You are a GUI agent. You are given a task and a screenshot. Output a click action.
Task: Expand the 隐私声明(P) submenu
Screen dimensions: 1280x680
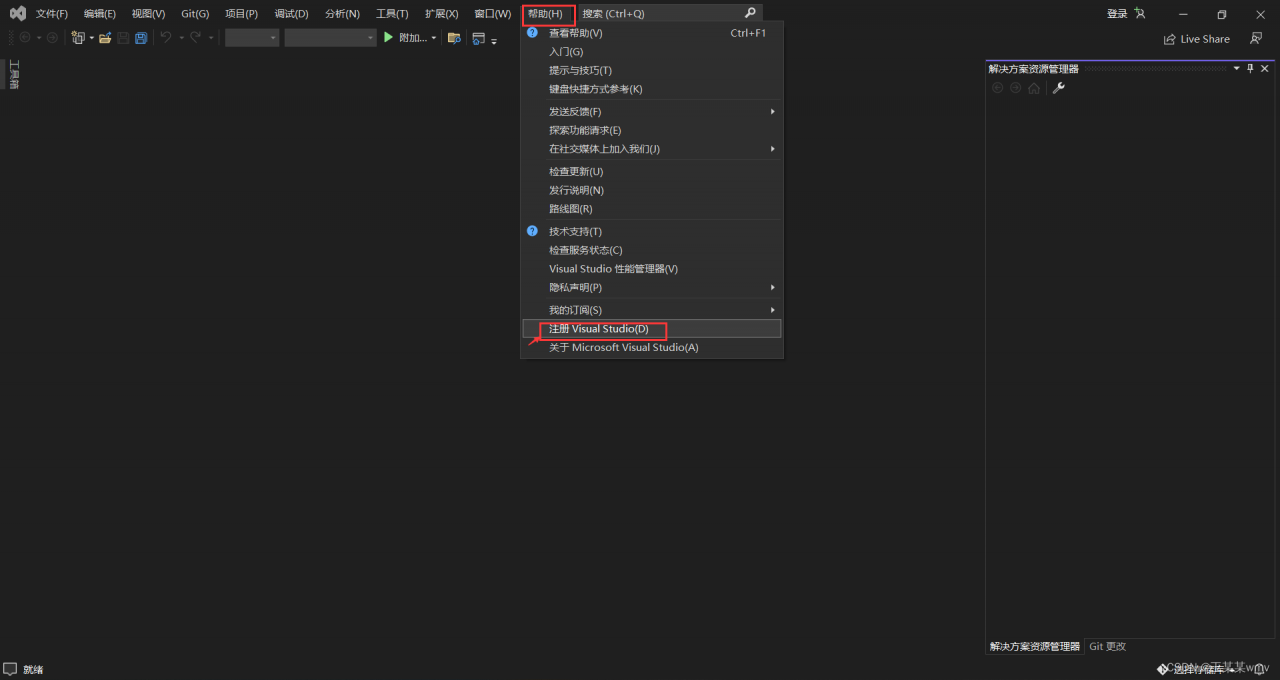click(773, 287)
